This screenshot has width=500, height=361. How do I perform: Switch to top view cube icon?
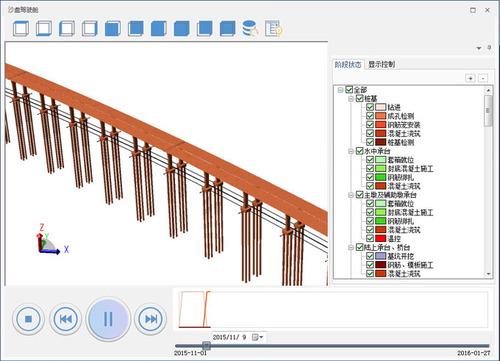(x=21, y=28)
